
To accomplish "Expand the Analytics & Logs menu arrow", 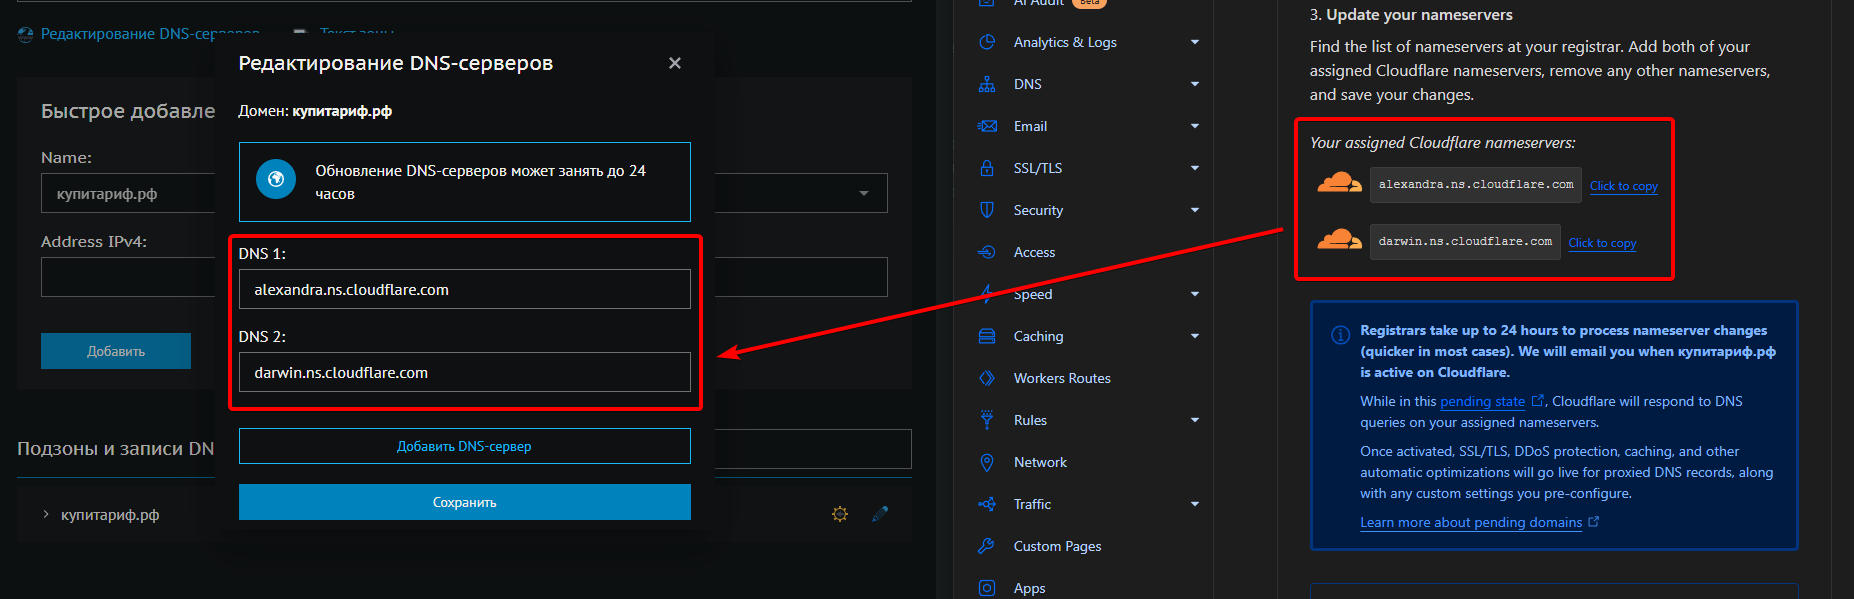I will coord(1195,42).
